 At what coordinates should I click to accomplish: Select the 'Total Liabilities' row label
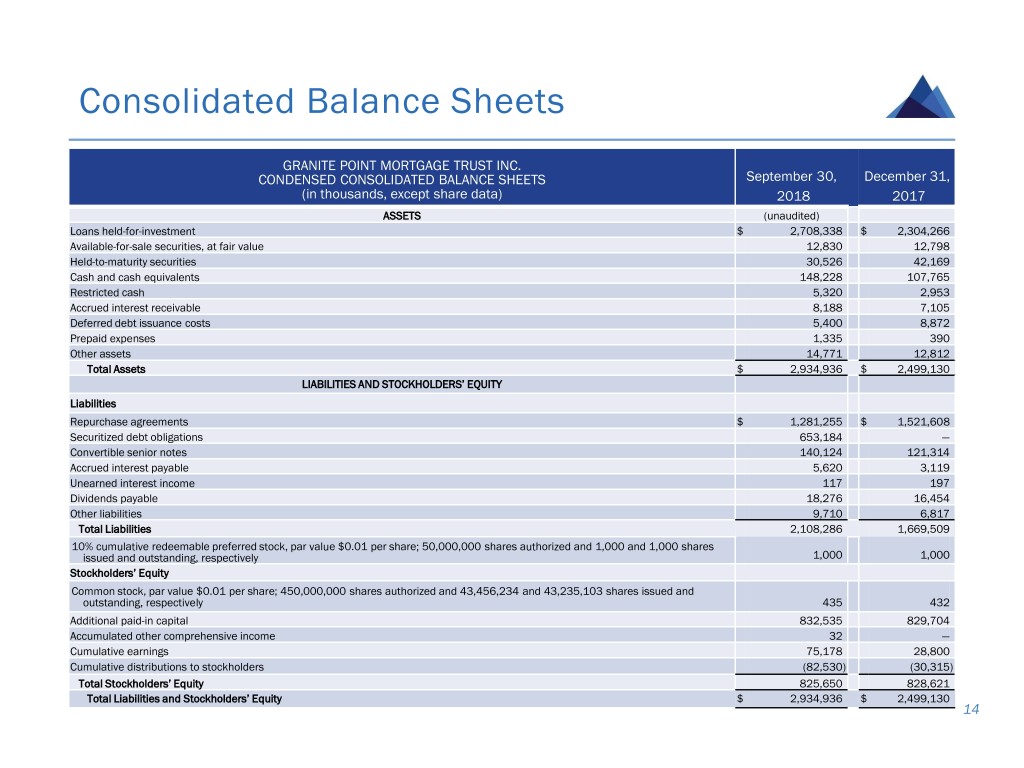click(x=114, y=529)
